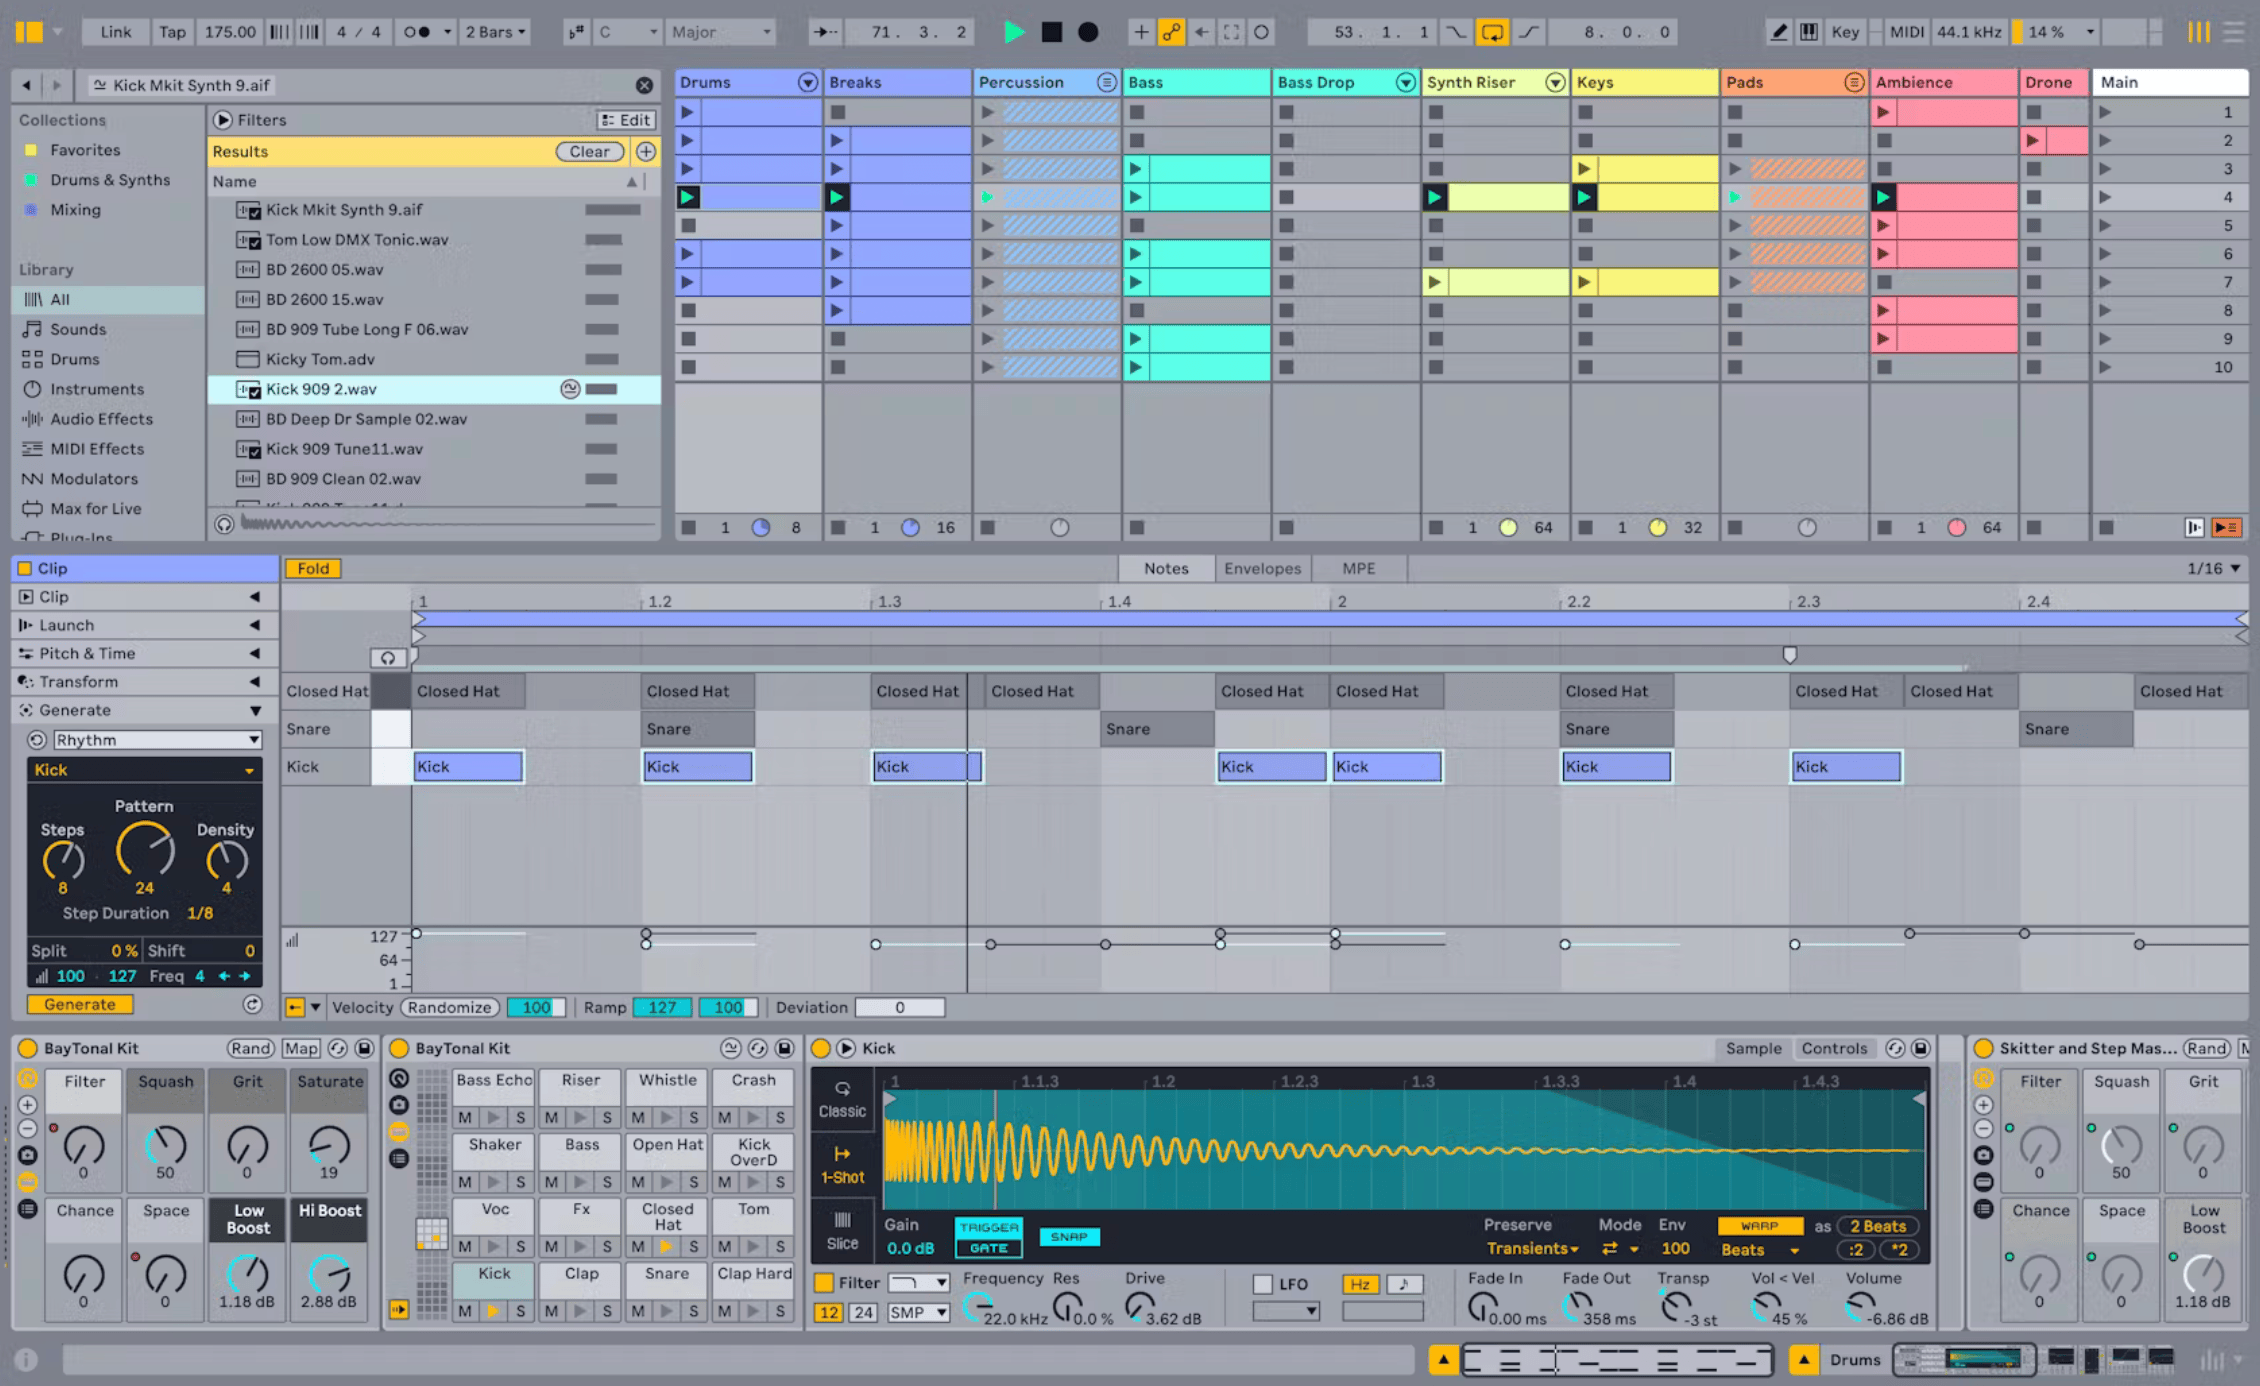Turn the Density knob in the Rhythm generator
2260x1386 pixels.
click(x=225, y=858)
